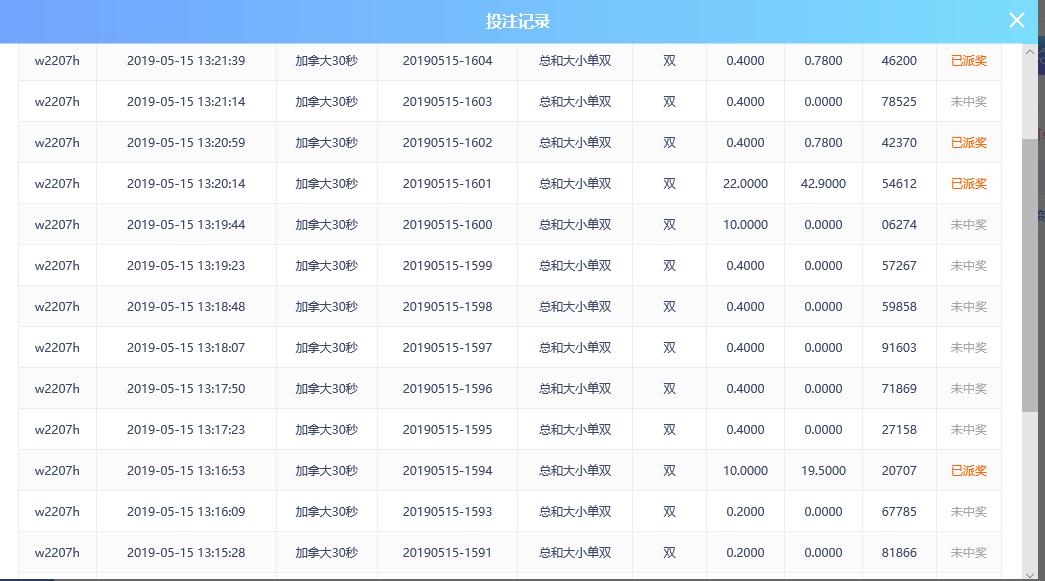Click username w2207h in the 13:19:44 row

pyautogui.click(x=57, y=225)
